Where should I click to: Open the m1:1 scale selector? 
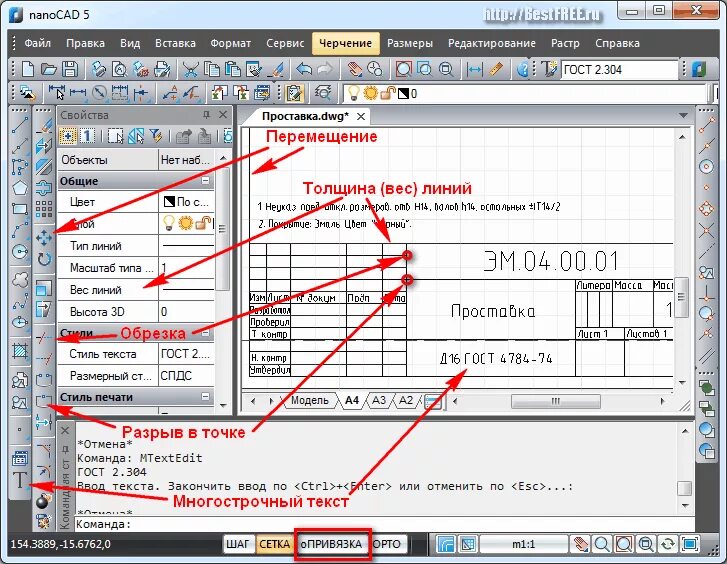[x=523, y=544]
